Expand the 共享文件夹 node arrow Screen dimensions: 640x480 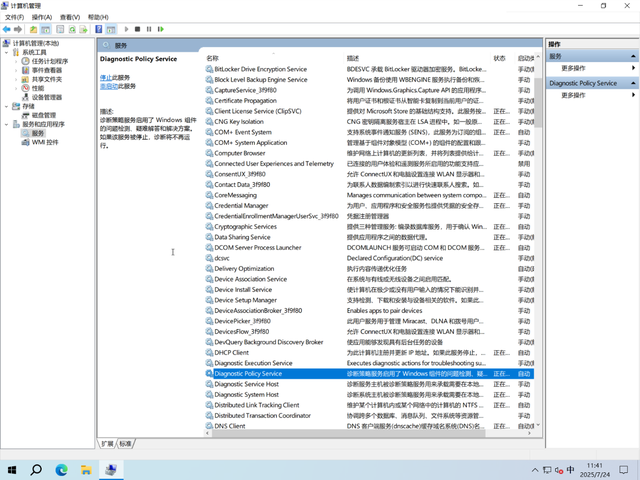pyautogui.click(x=16, y=79)
